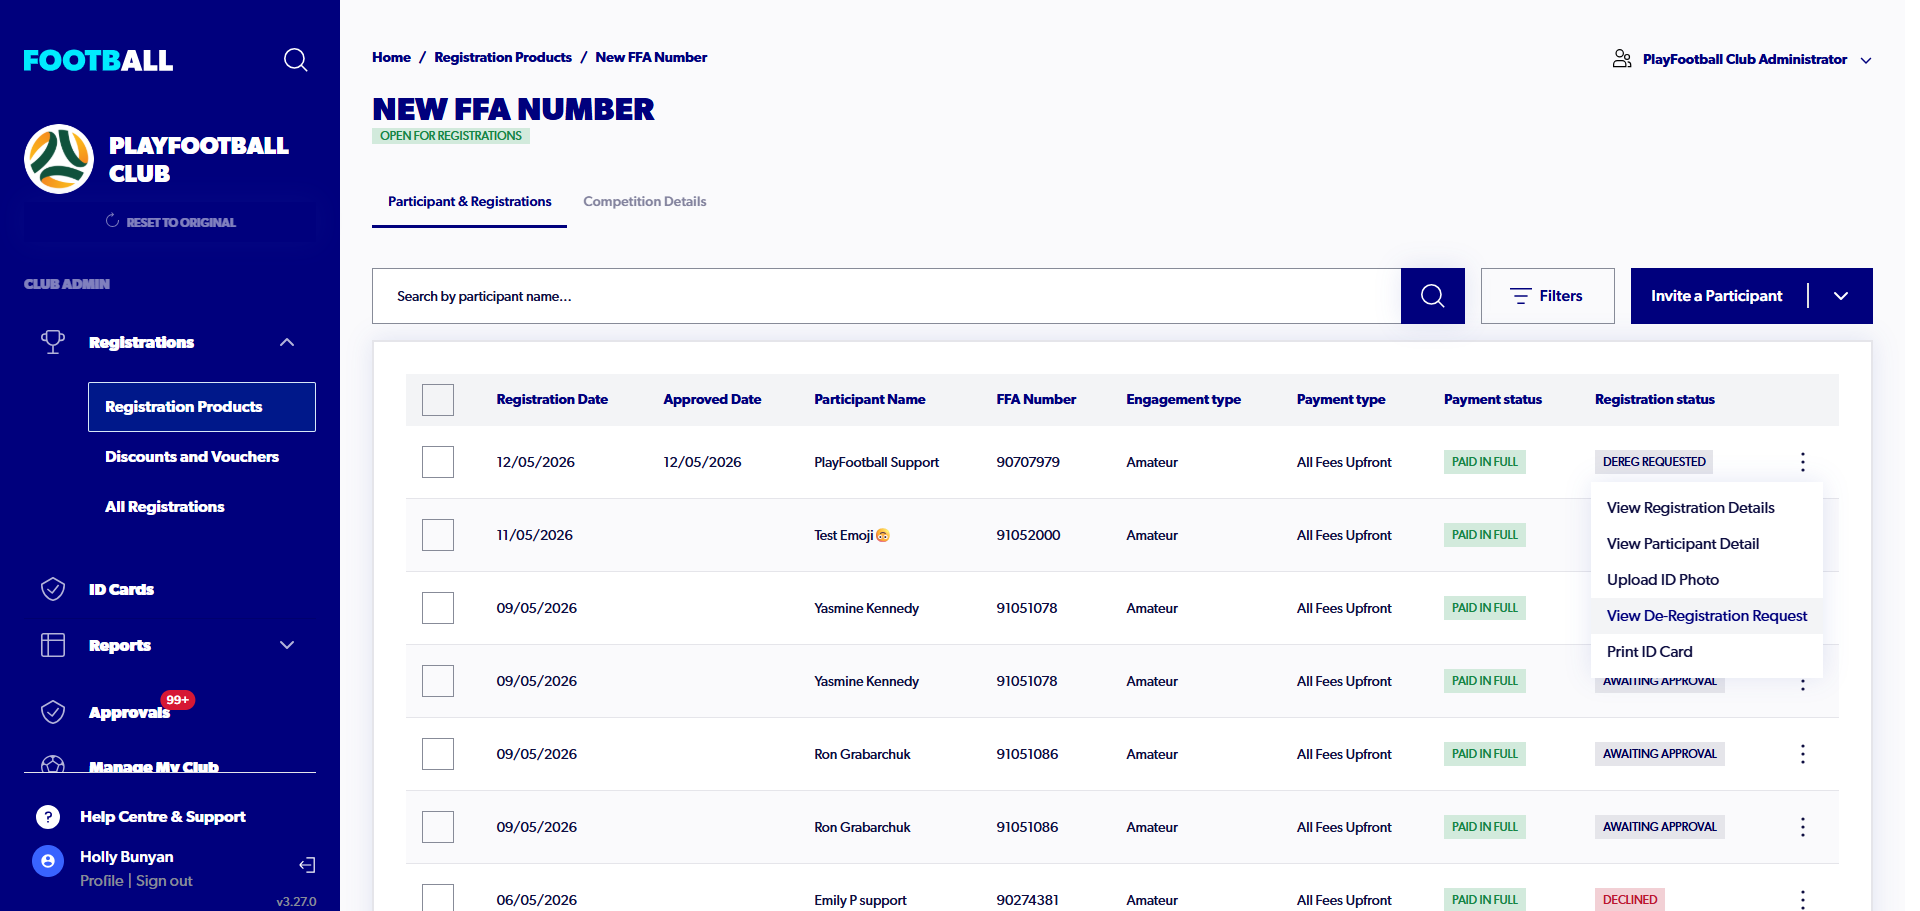
Task: Open the Invite a Participant dropdown arrow
Action: [x=1841, y=296]
